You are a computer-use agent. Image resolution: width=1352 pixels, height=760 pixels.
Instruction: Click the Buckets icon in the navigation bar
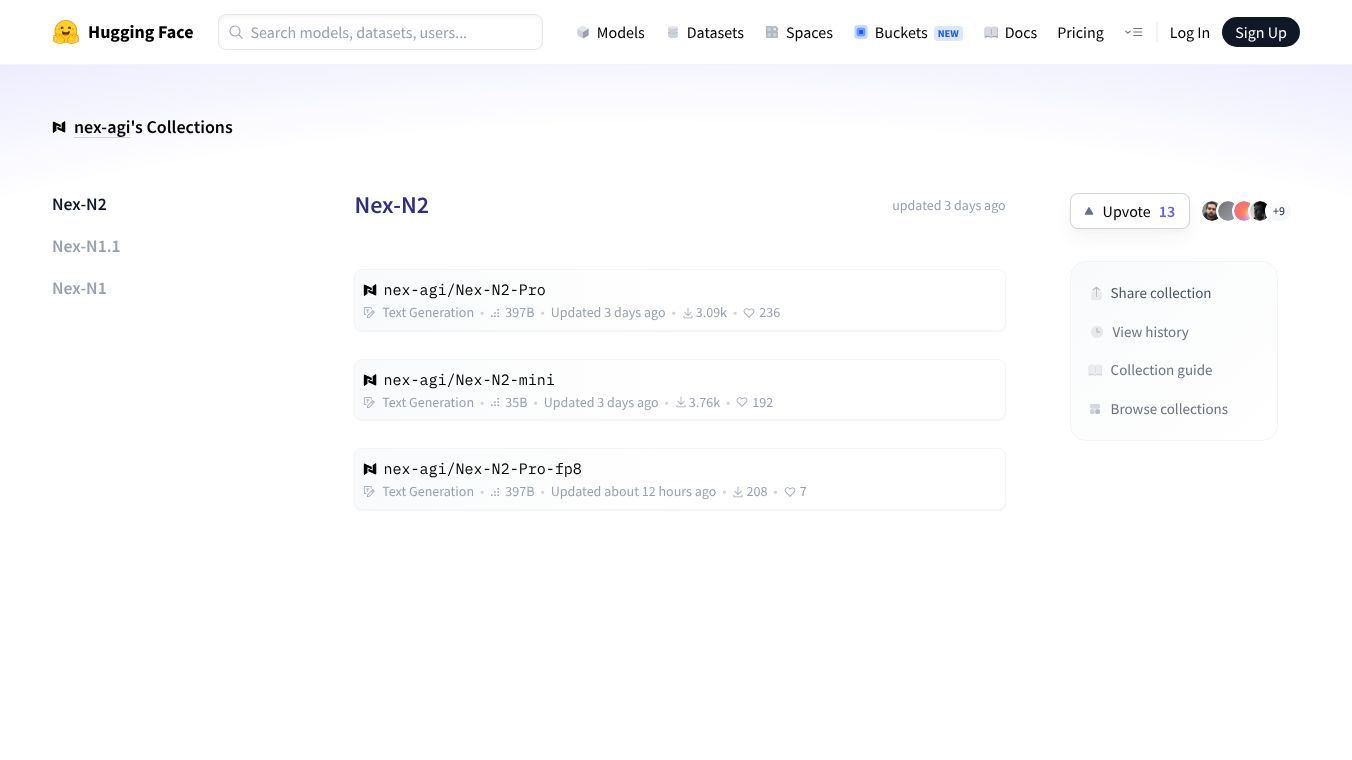(x=861, y=32)
